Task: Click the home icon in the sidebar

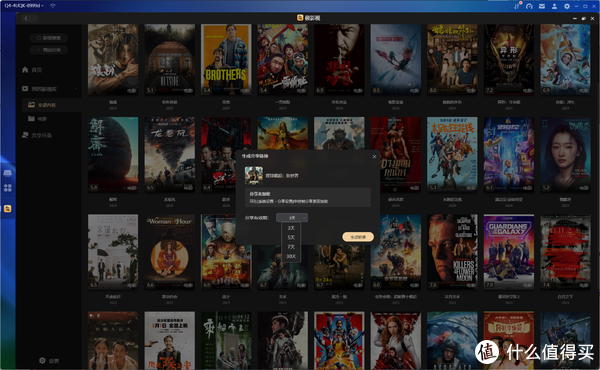Action: 25,70
